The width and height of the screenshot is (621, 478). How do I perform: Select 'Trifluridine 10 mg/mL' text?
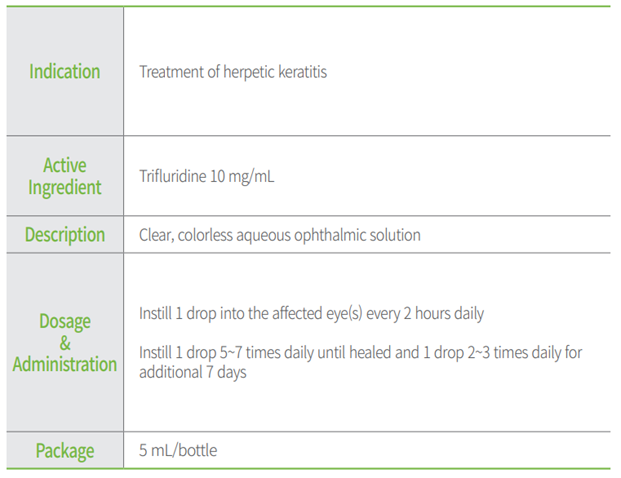coord(206,177)
